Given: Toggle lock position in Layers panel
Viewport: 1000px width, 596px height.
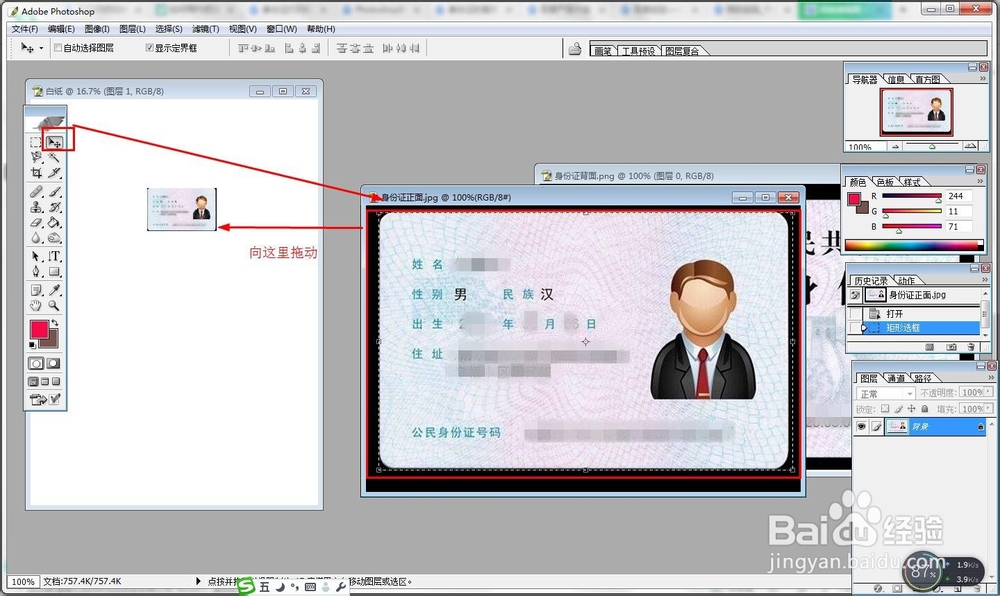Looking at the screenshot, I should 911,409.
